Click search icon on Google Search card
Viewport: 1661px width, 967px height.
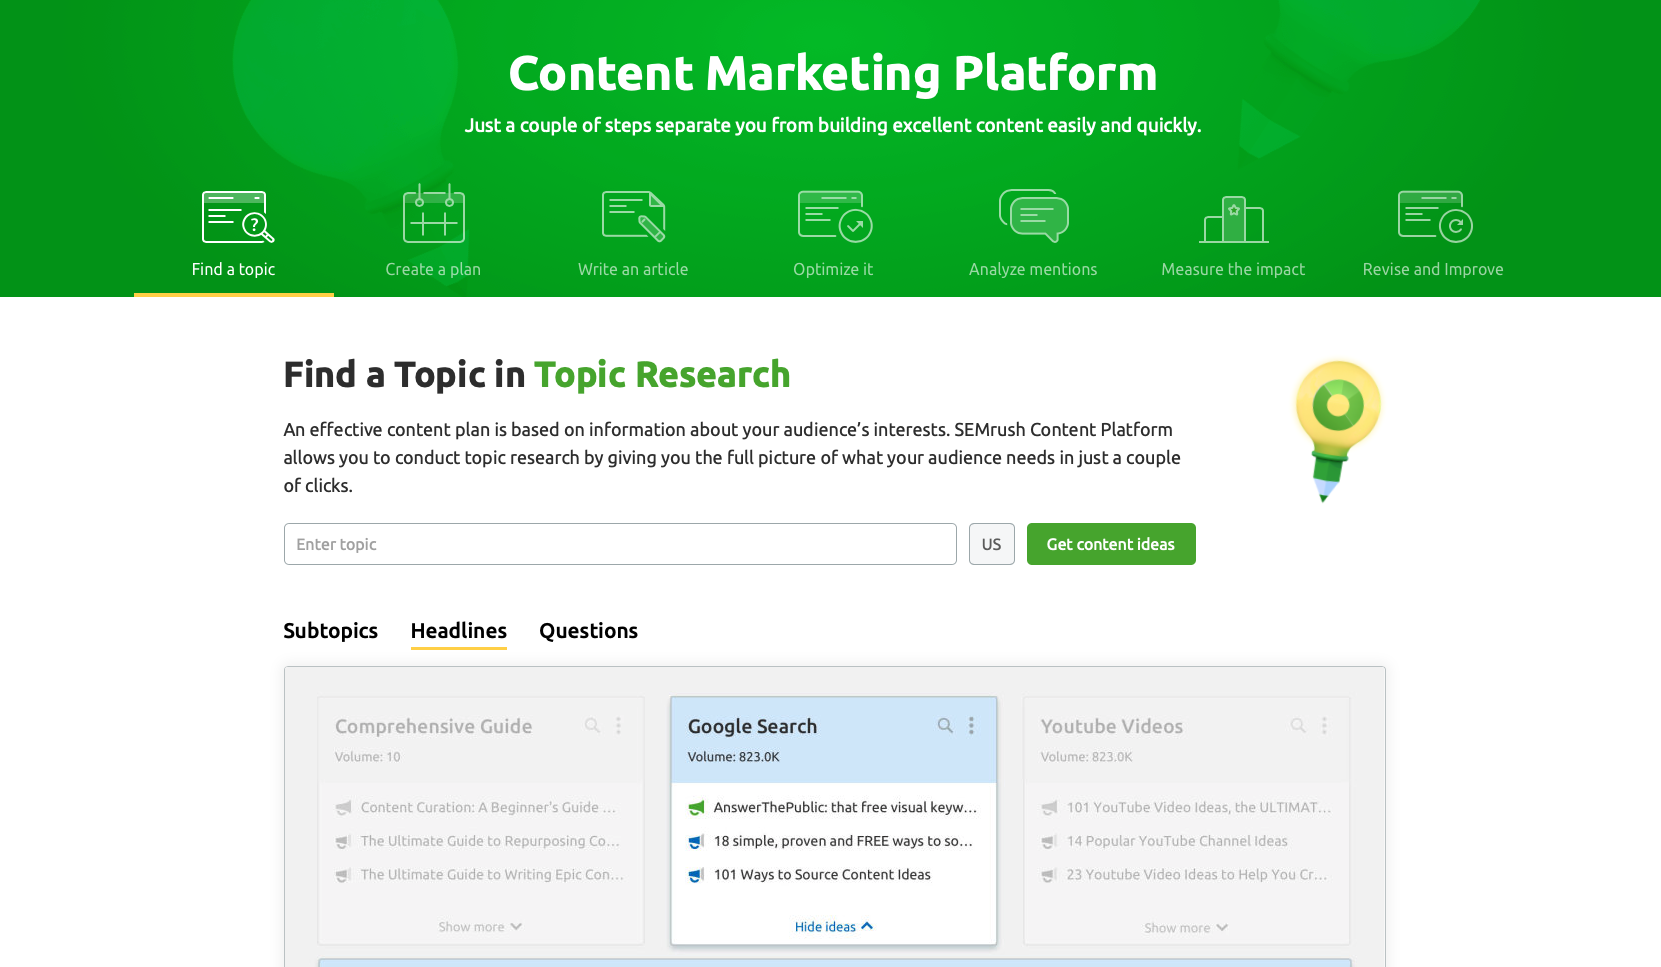945,725
